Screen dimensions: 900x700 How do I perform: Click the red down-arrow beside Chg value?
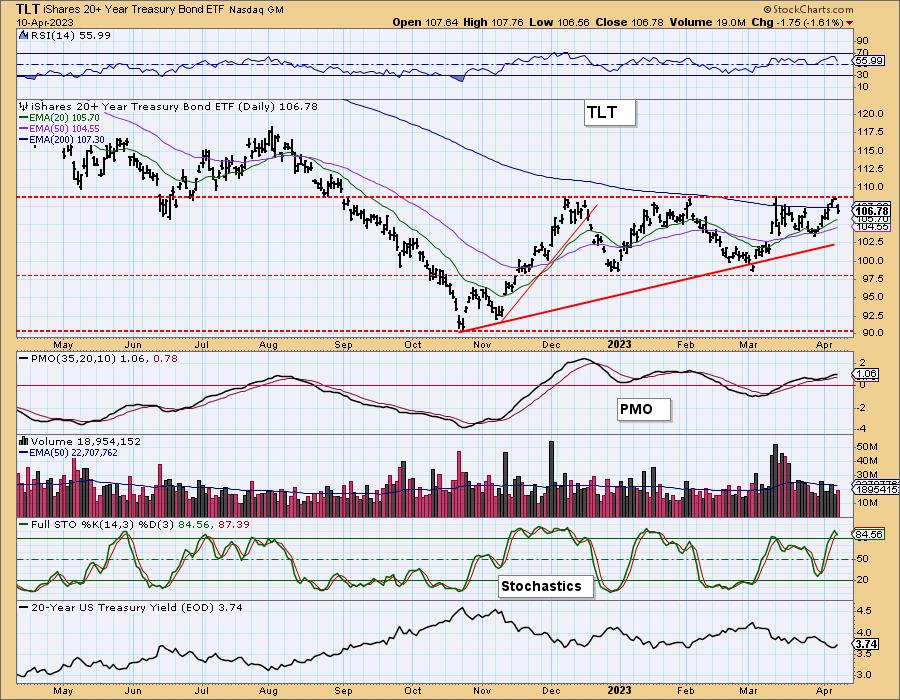coord(849,23)
